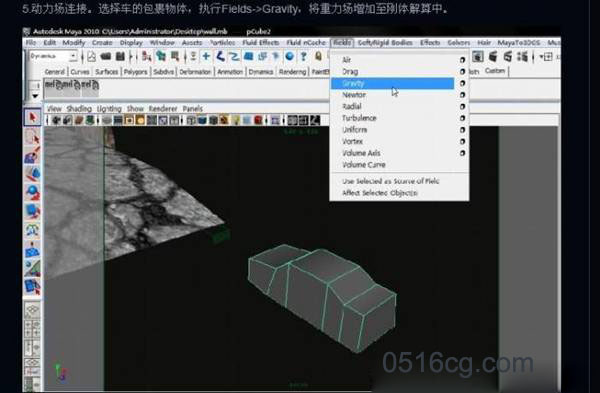Open the Soft/Rigid Bodies menu
This screenshot has height=393, width=600.
click(385, 42)
